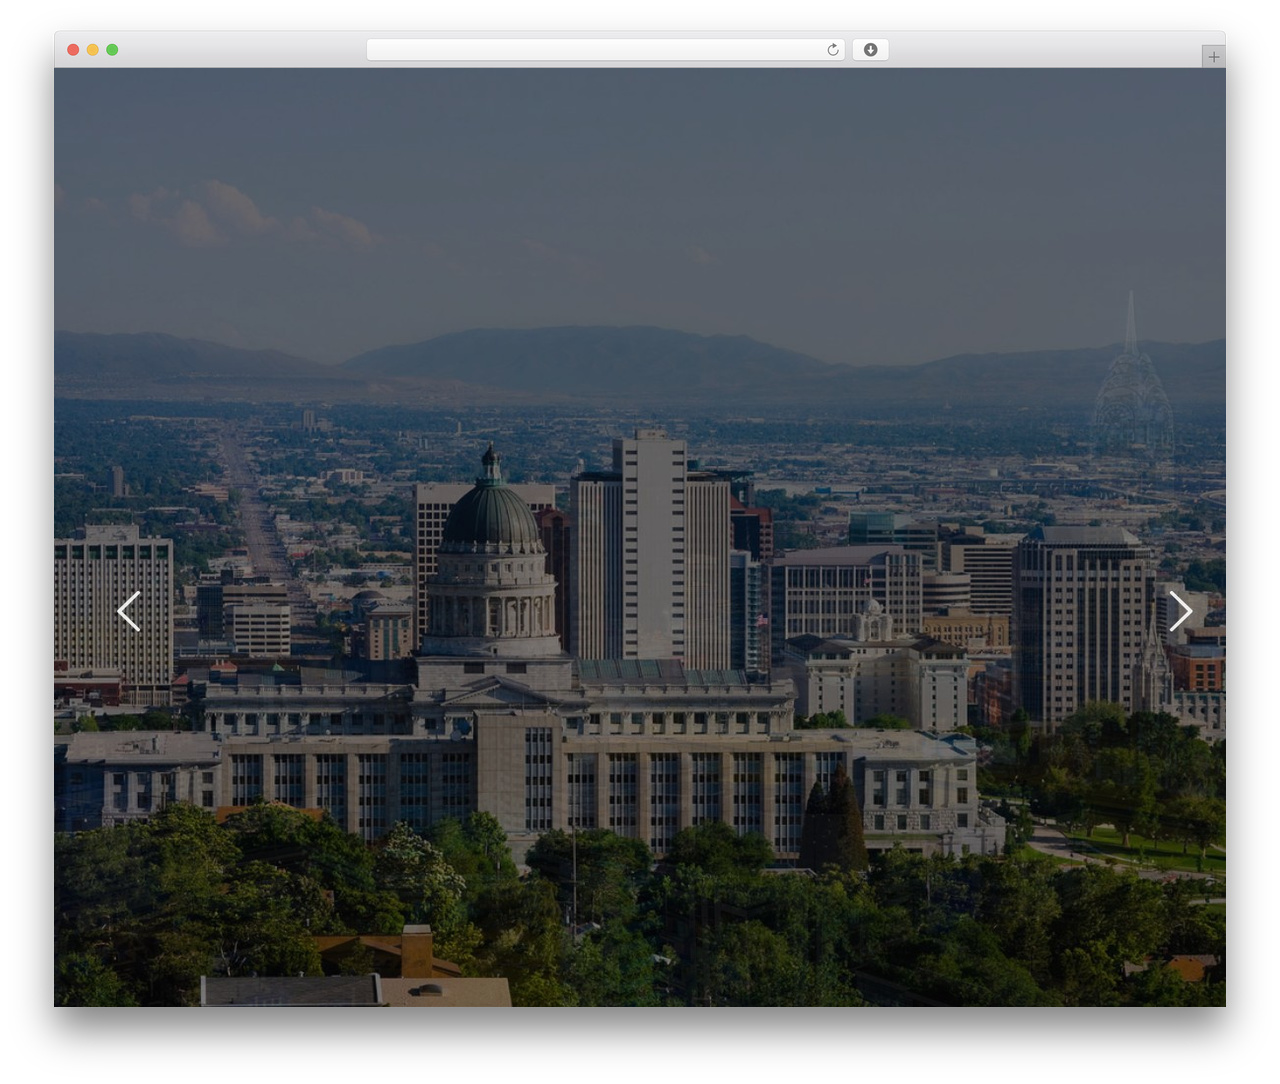Go to the previous slide with the left arrow
1280x1084 pixels.
tap(128, 611)
